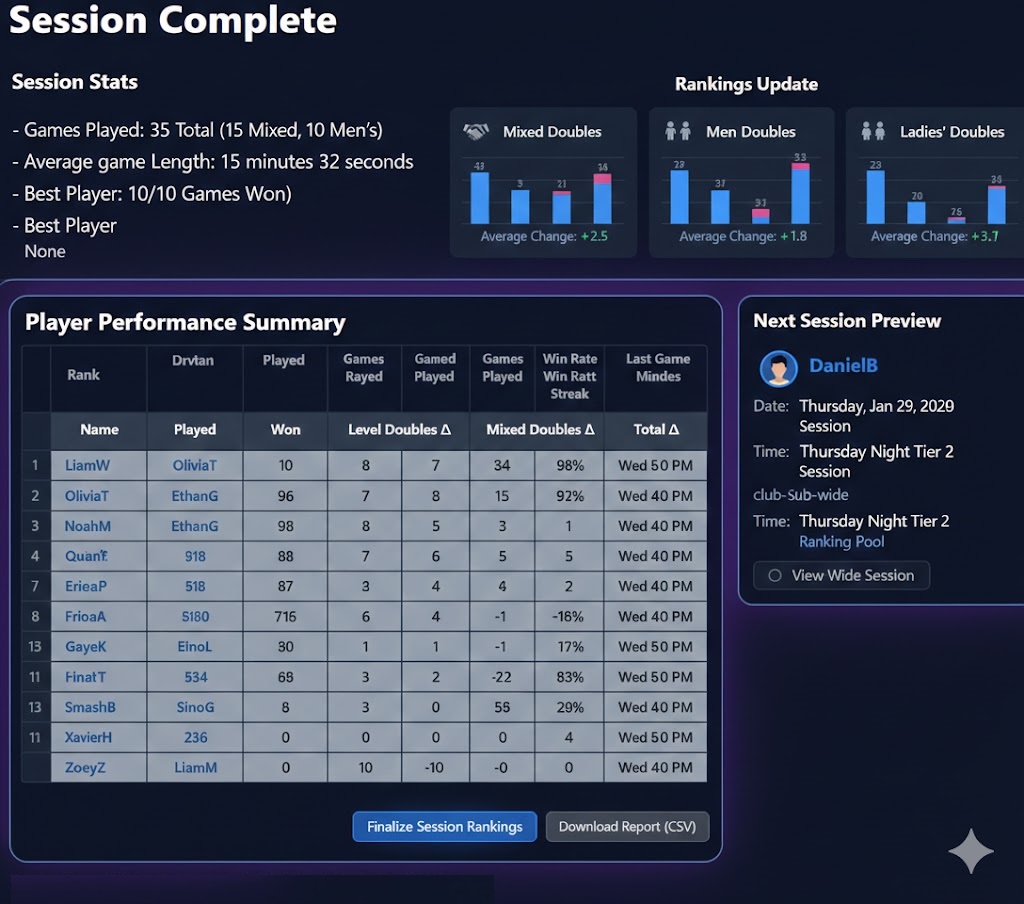The height and width of the screenshot is (904, 1024).
Task: Click DanielB's avatar in Next Session Preview
Action: tap(780, 368)
